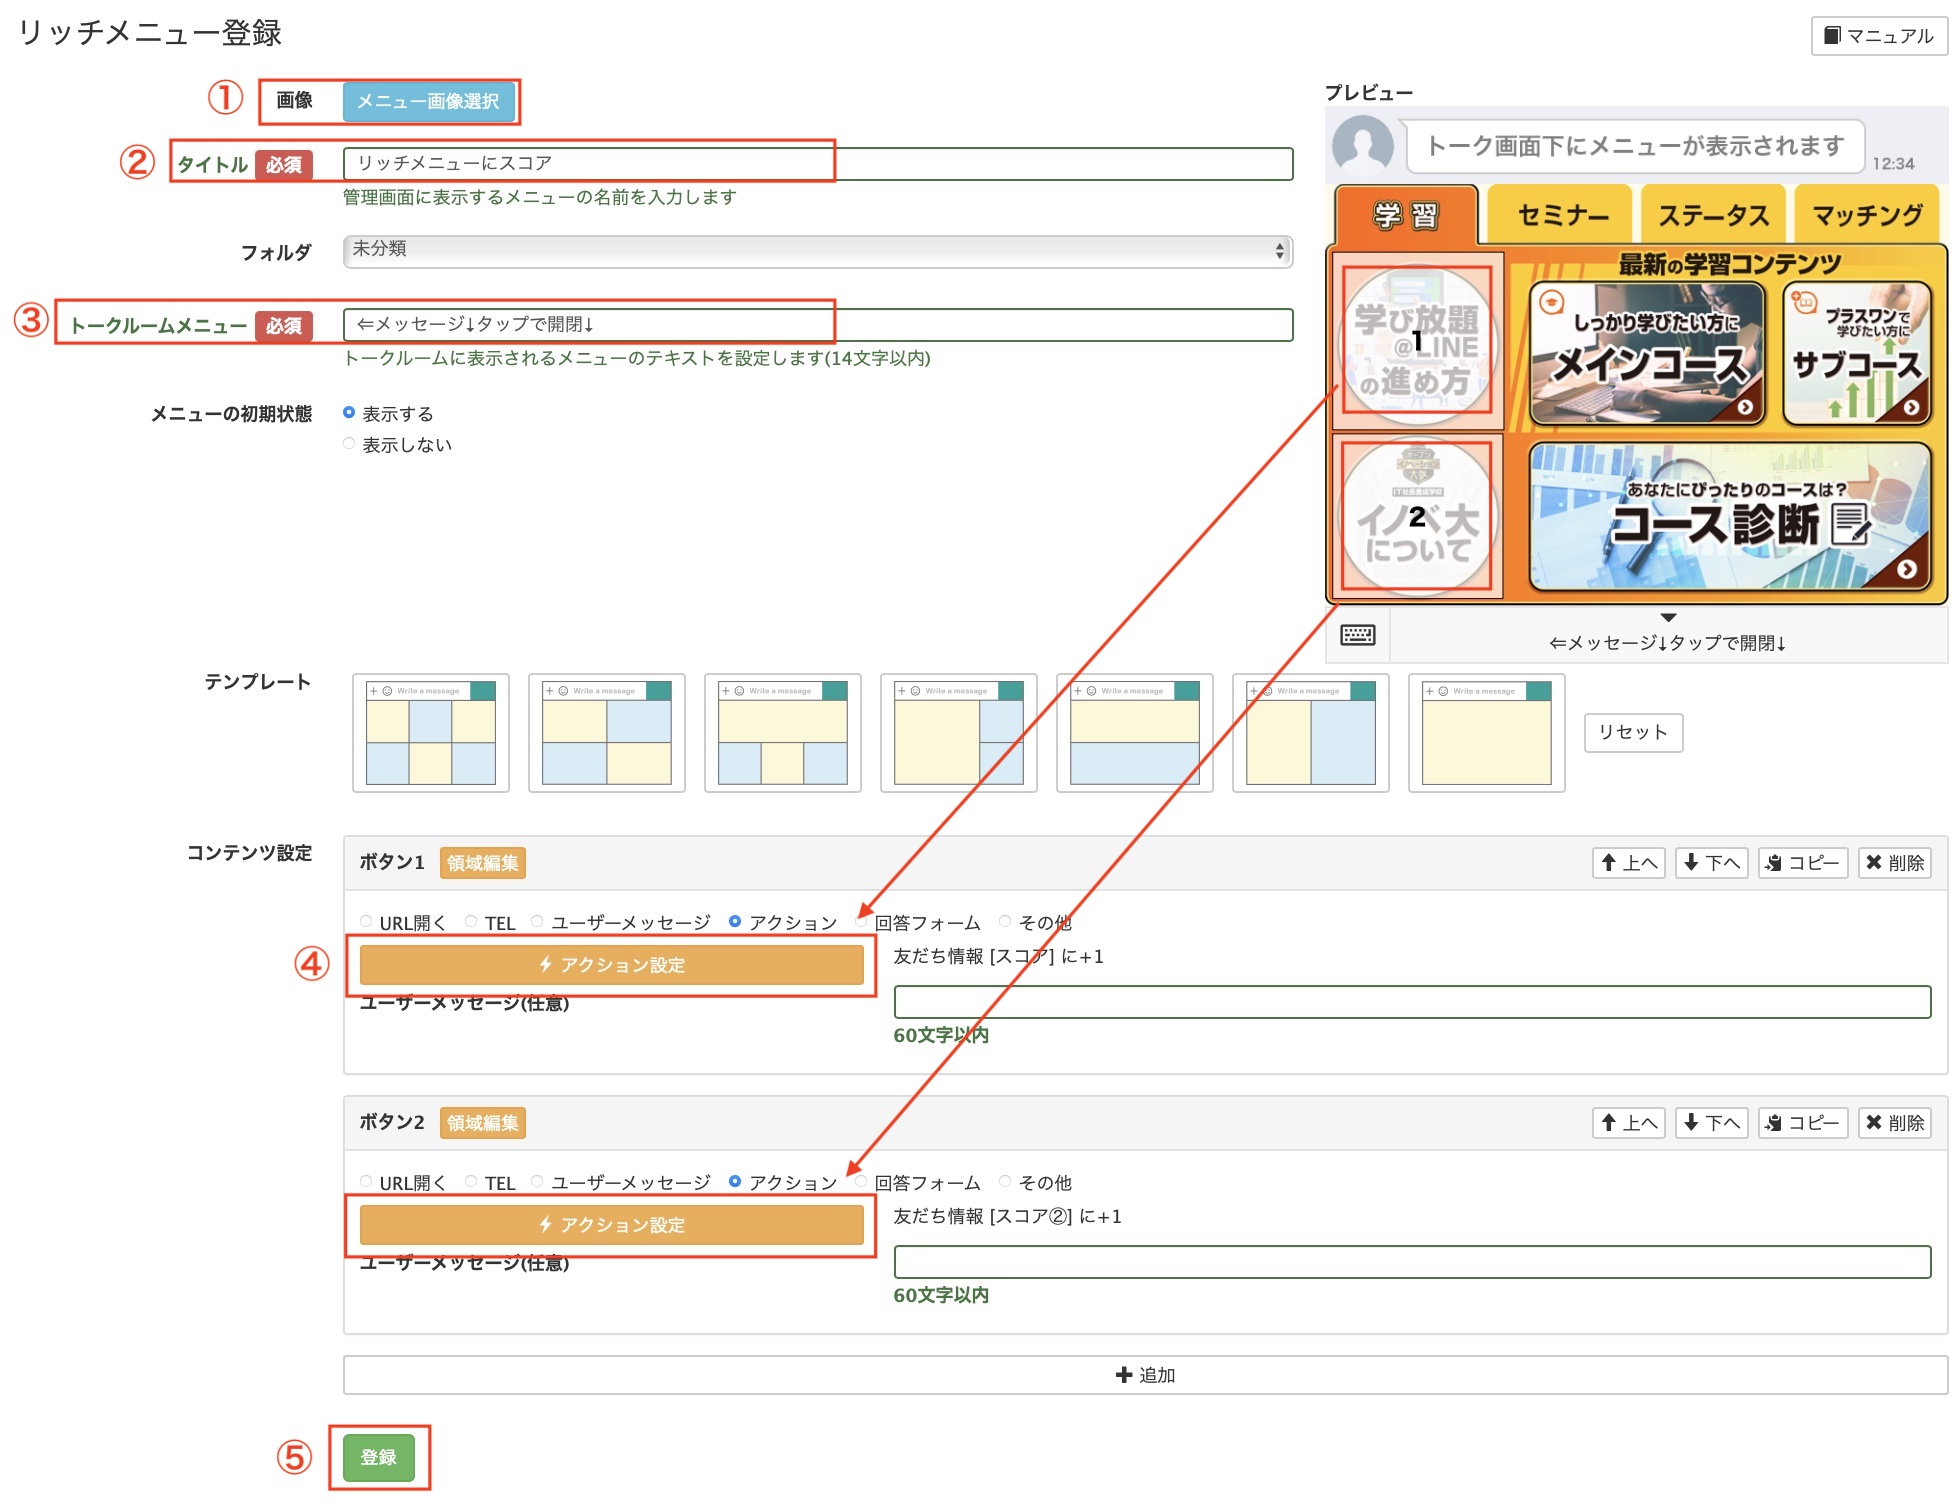The width and height of the screenshot is (1956, 1504).
Task: Open the マニュアル manual button
Action: pos(1878,36)
